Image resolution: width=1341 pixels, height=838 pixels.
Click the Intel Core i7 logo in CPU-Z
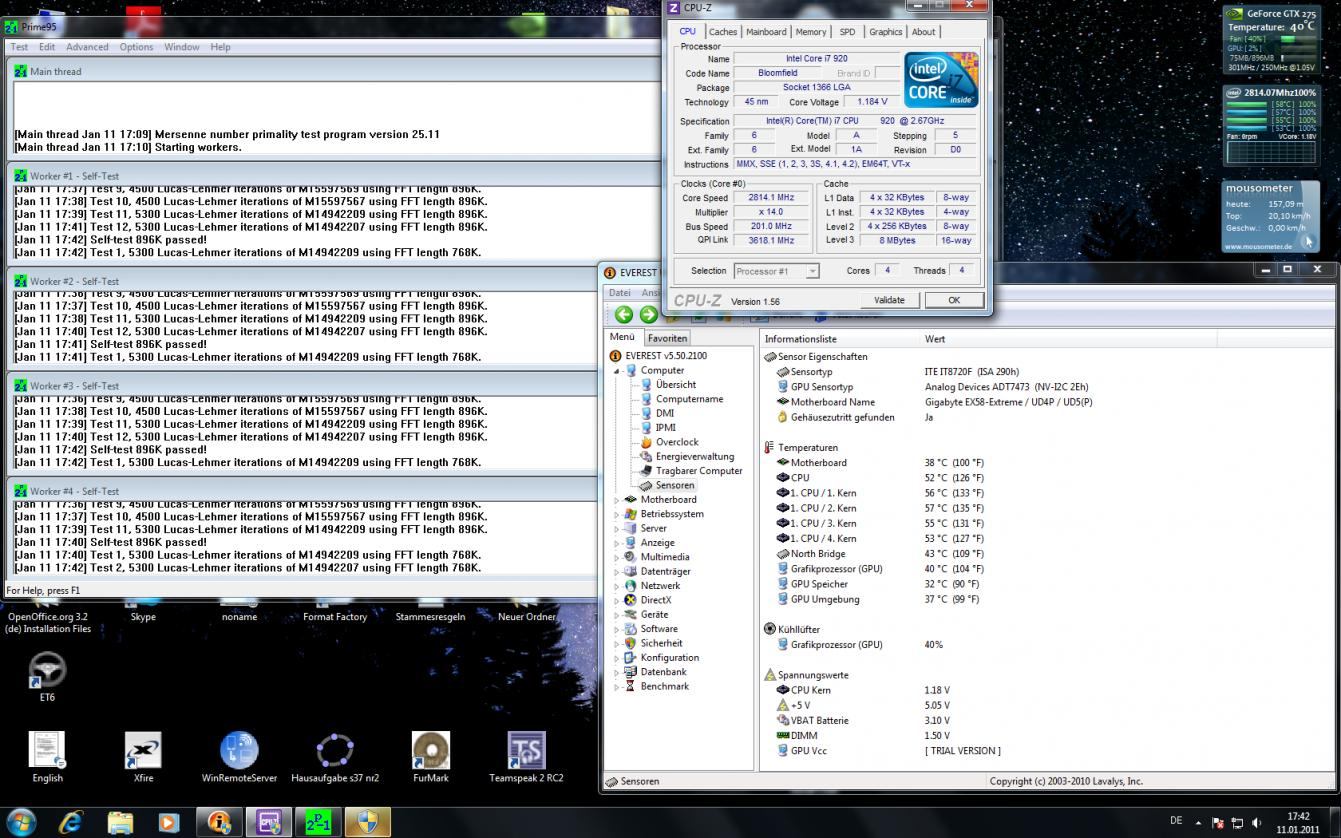pyautogui.click(x=941, y=81)
